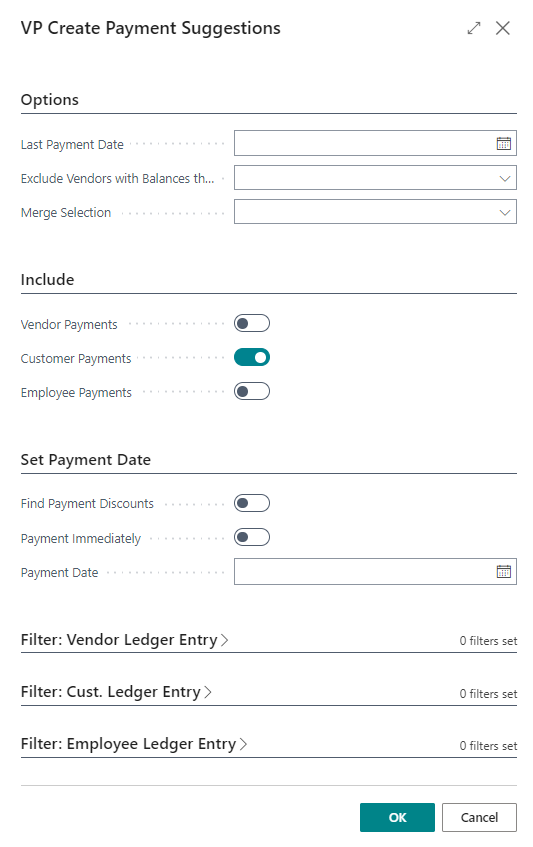Click the Cancel button

[480, 817]
